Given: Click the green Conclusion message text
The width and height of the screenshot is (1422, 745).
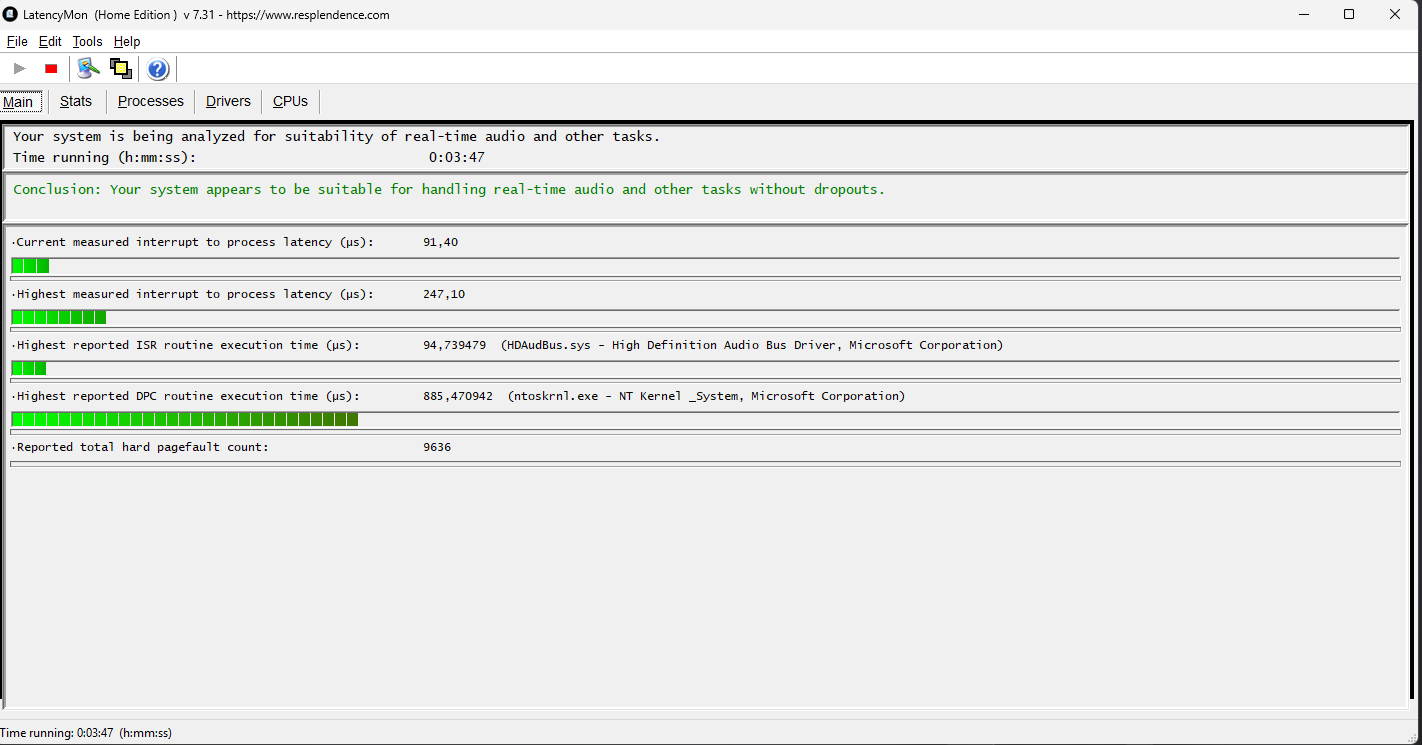Looking at the screenshot, I should [449, 190].
